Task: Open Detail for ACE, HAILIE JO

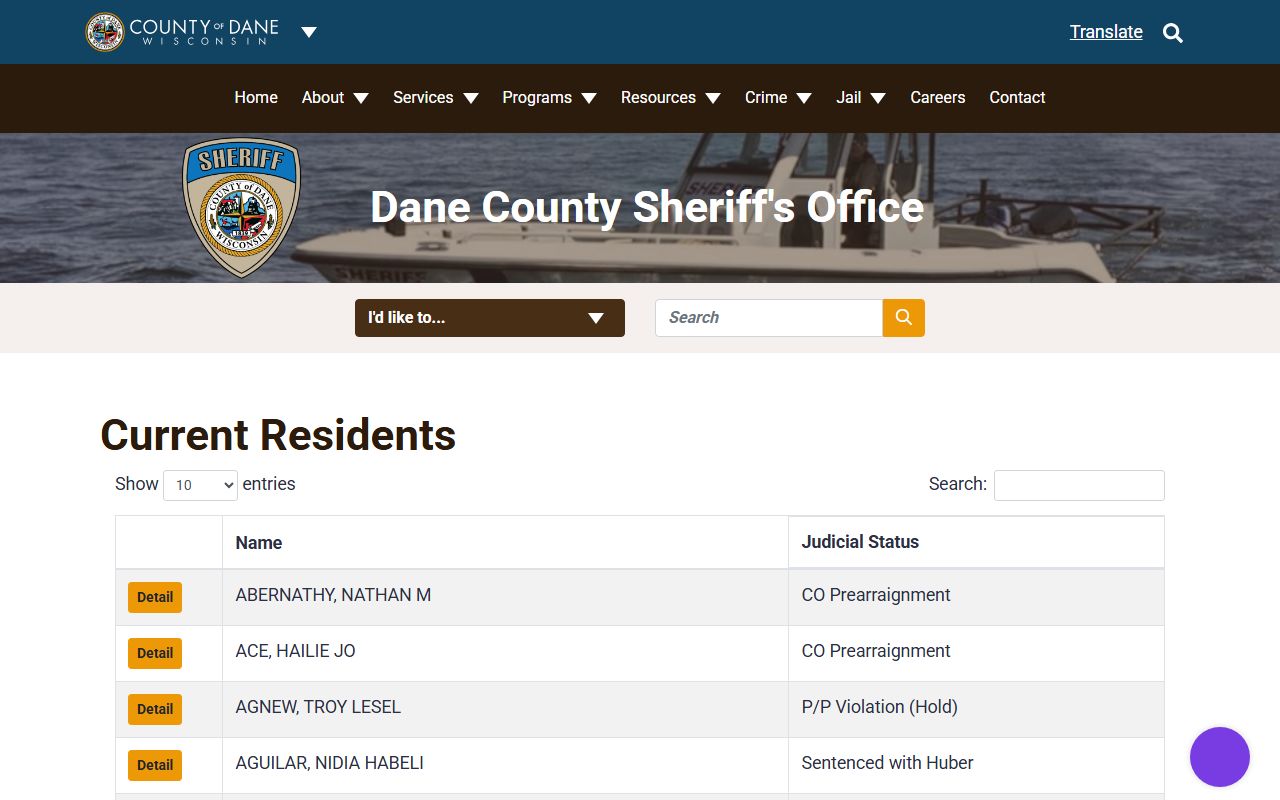Action: coord(155,653)
